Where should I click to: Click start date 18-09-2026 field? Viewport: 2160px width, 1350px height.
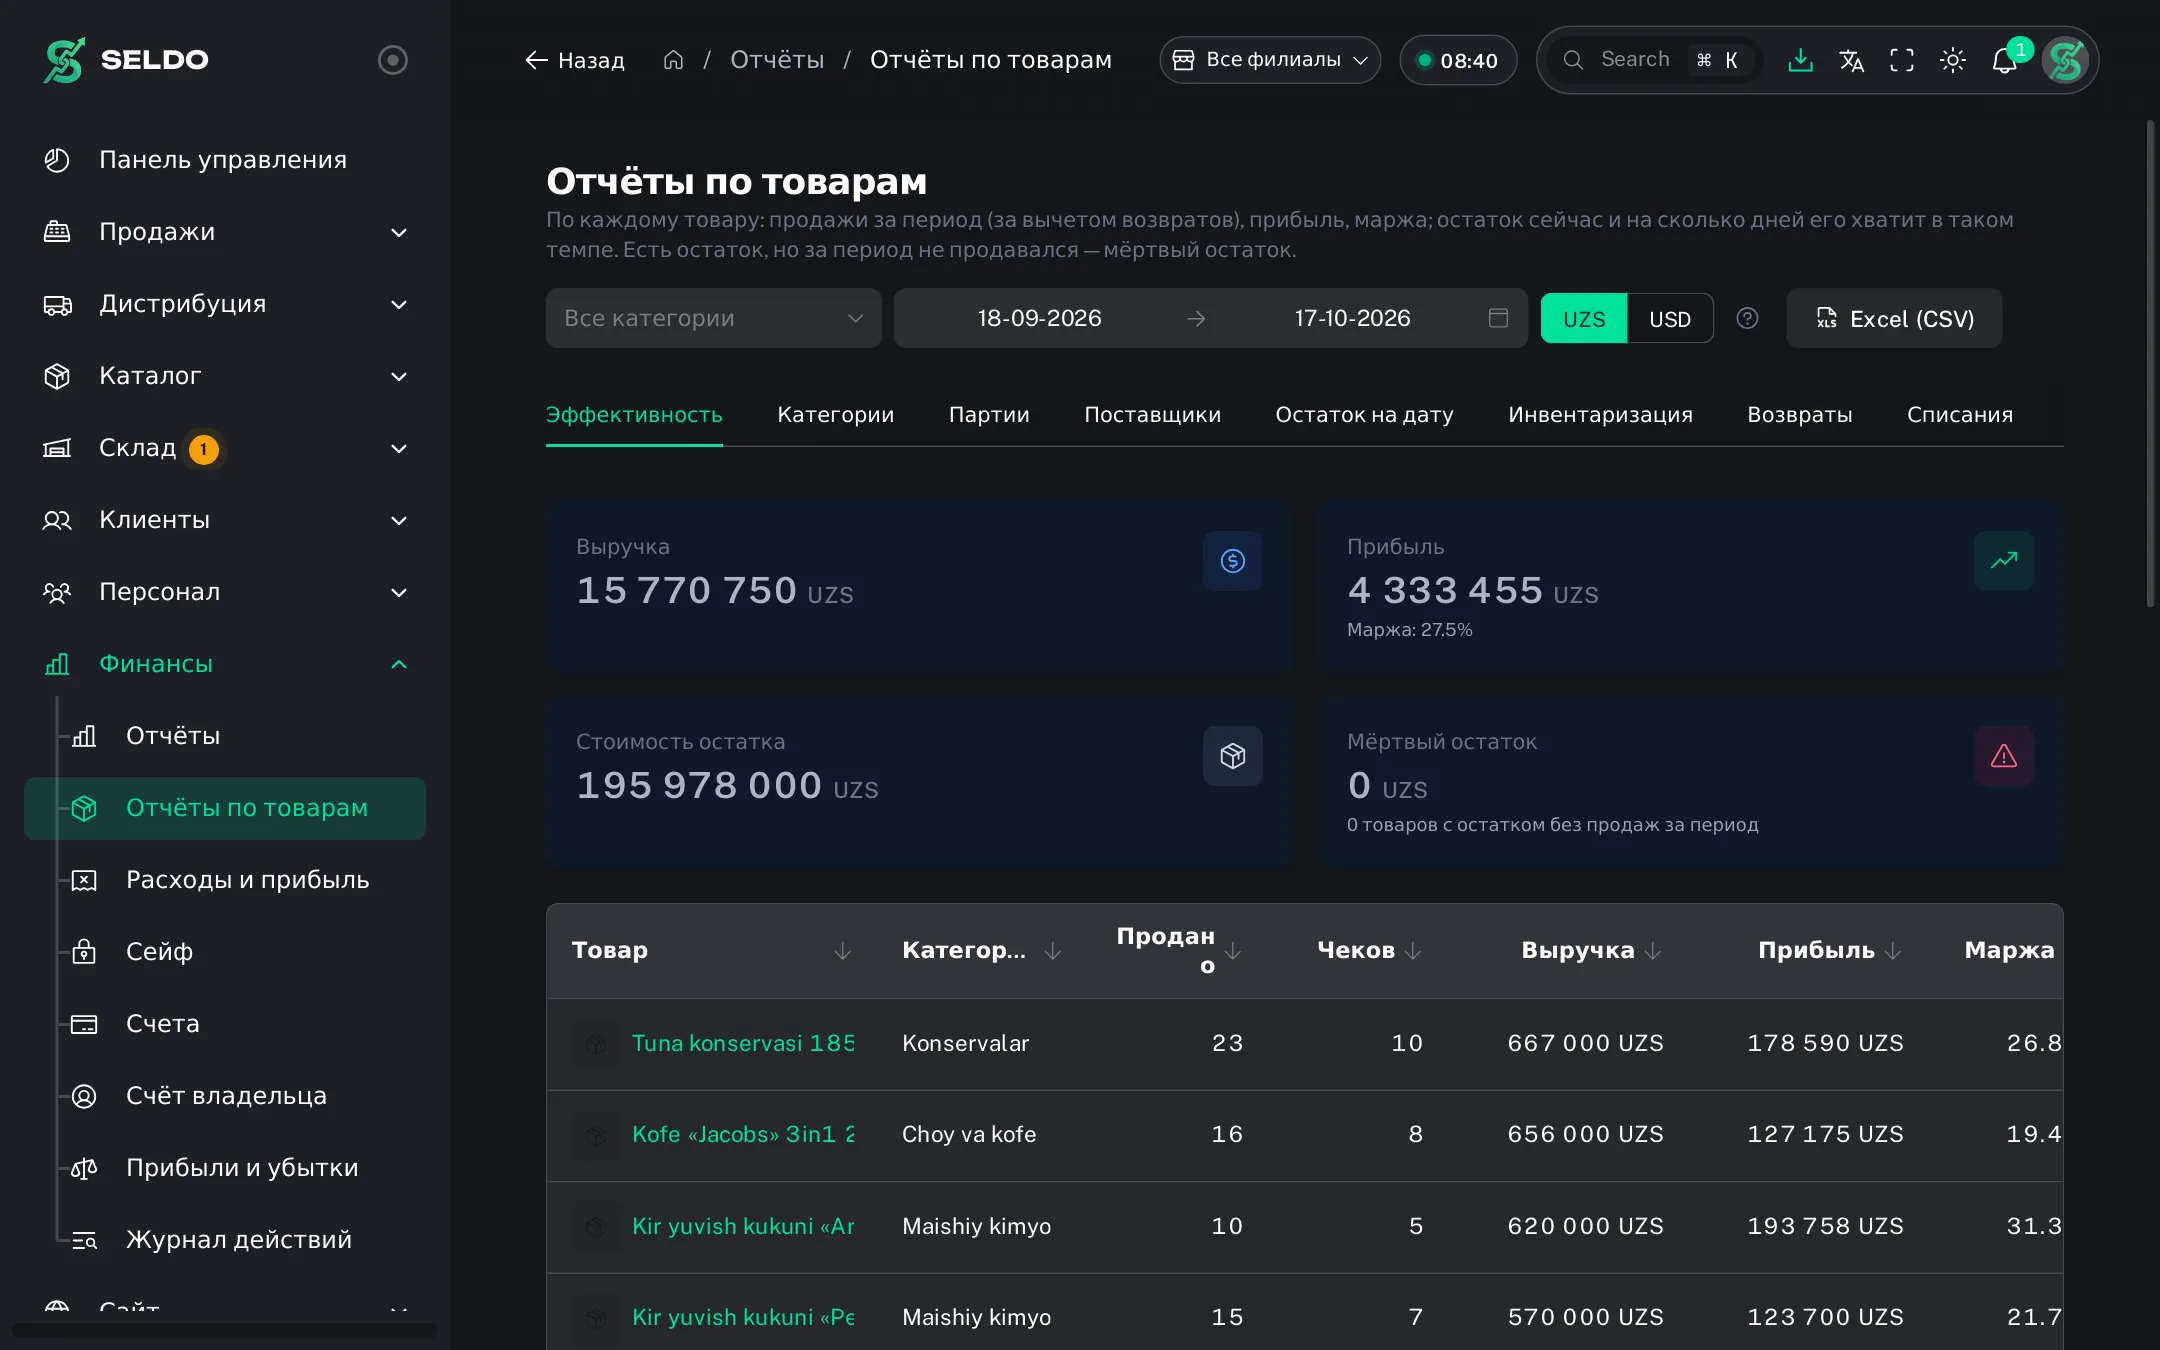[1039, 318]
